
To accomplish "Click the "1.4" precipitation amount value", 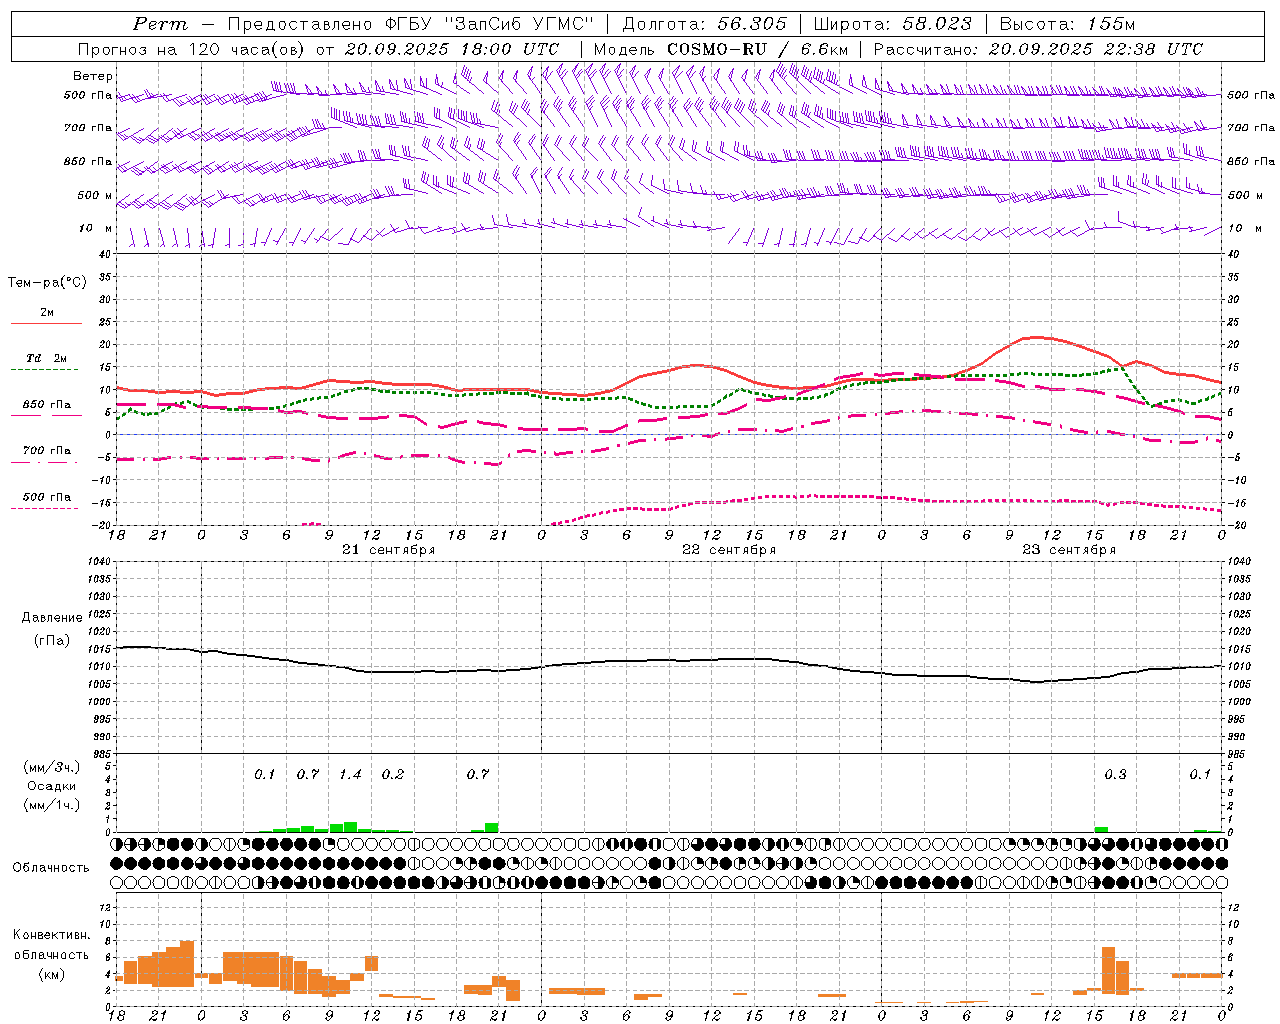I will click(x=350, y=774).
